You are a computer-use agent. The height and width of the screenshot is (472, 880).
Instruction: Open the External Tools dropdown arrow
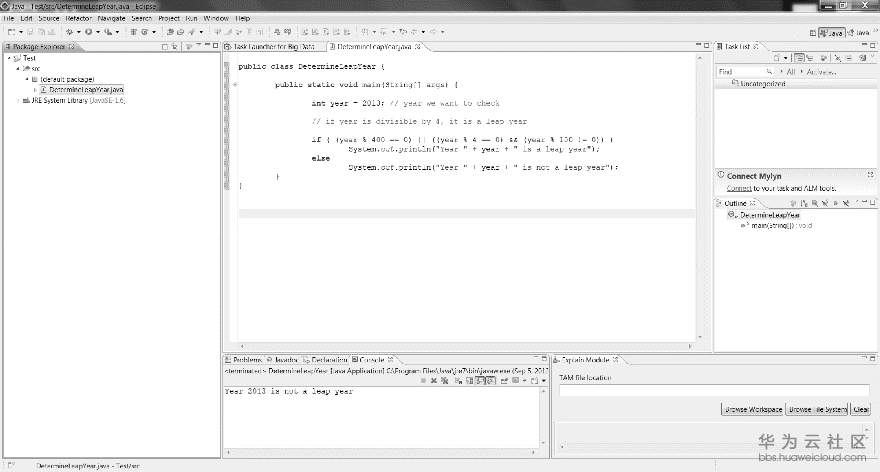coord(117,32)
